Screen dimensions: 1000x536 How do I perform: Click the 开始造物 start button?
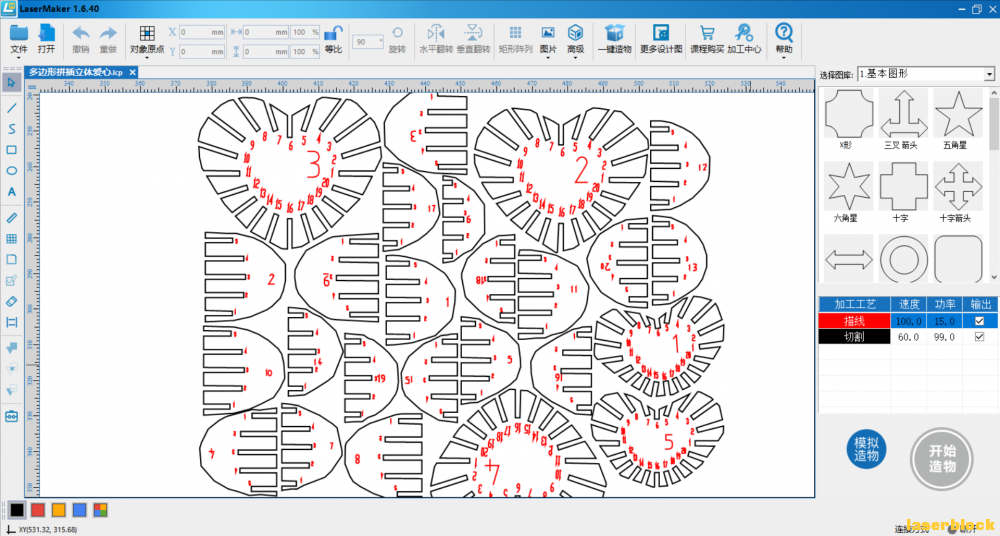(x=942, y=458)
